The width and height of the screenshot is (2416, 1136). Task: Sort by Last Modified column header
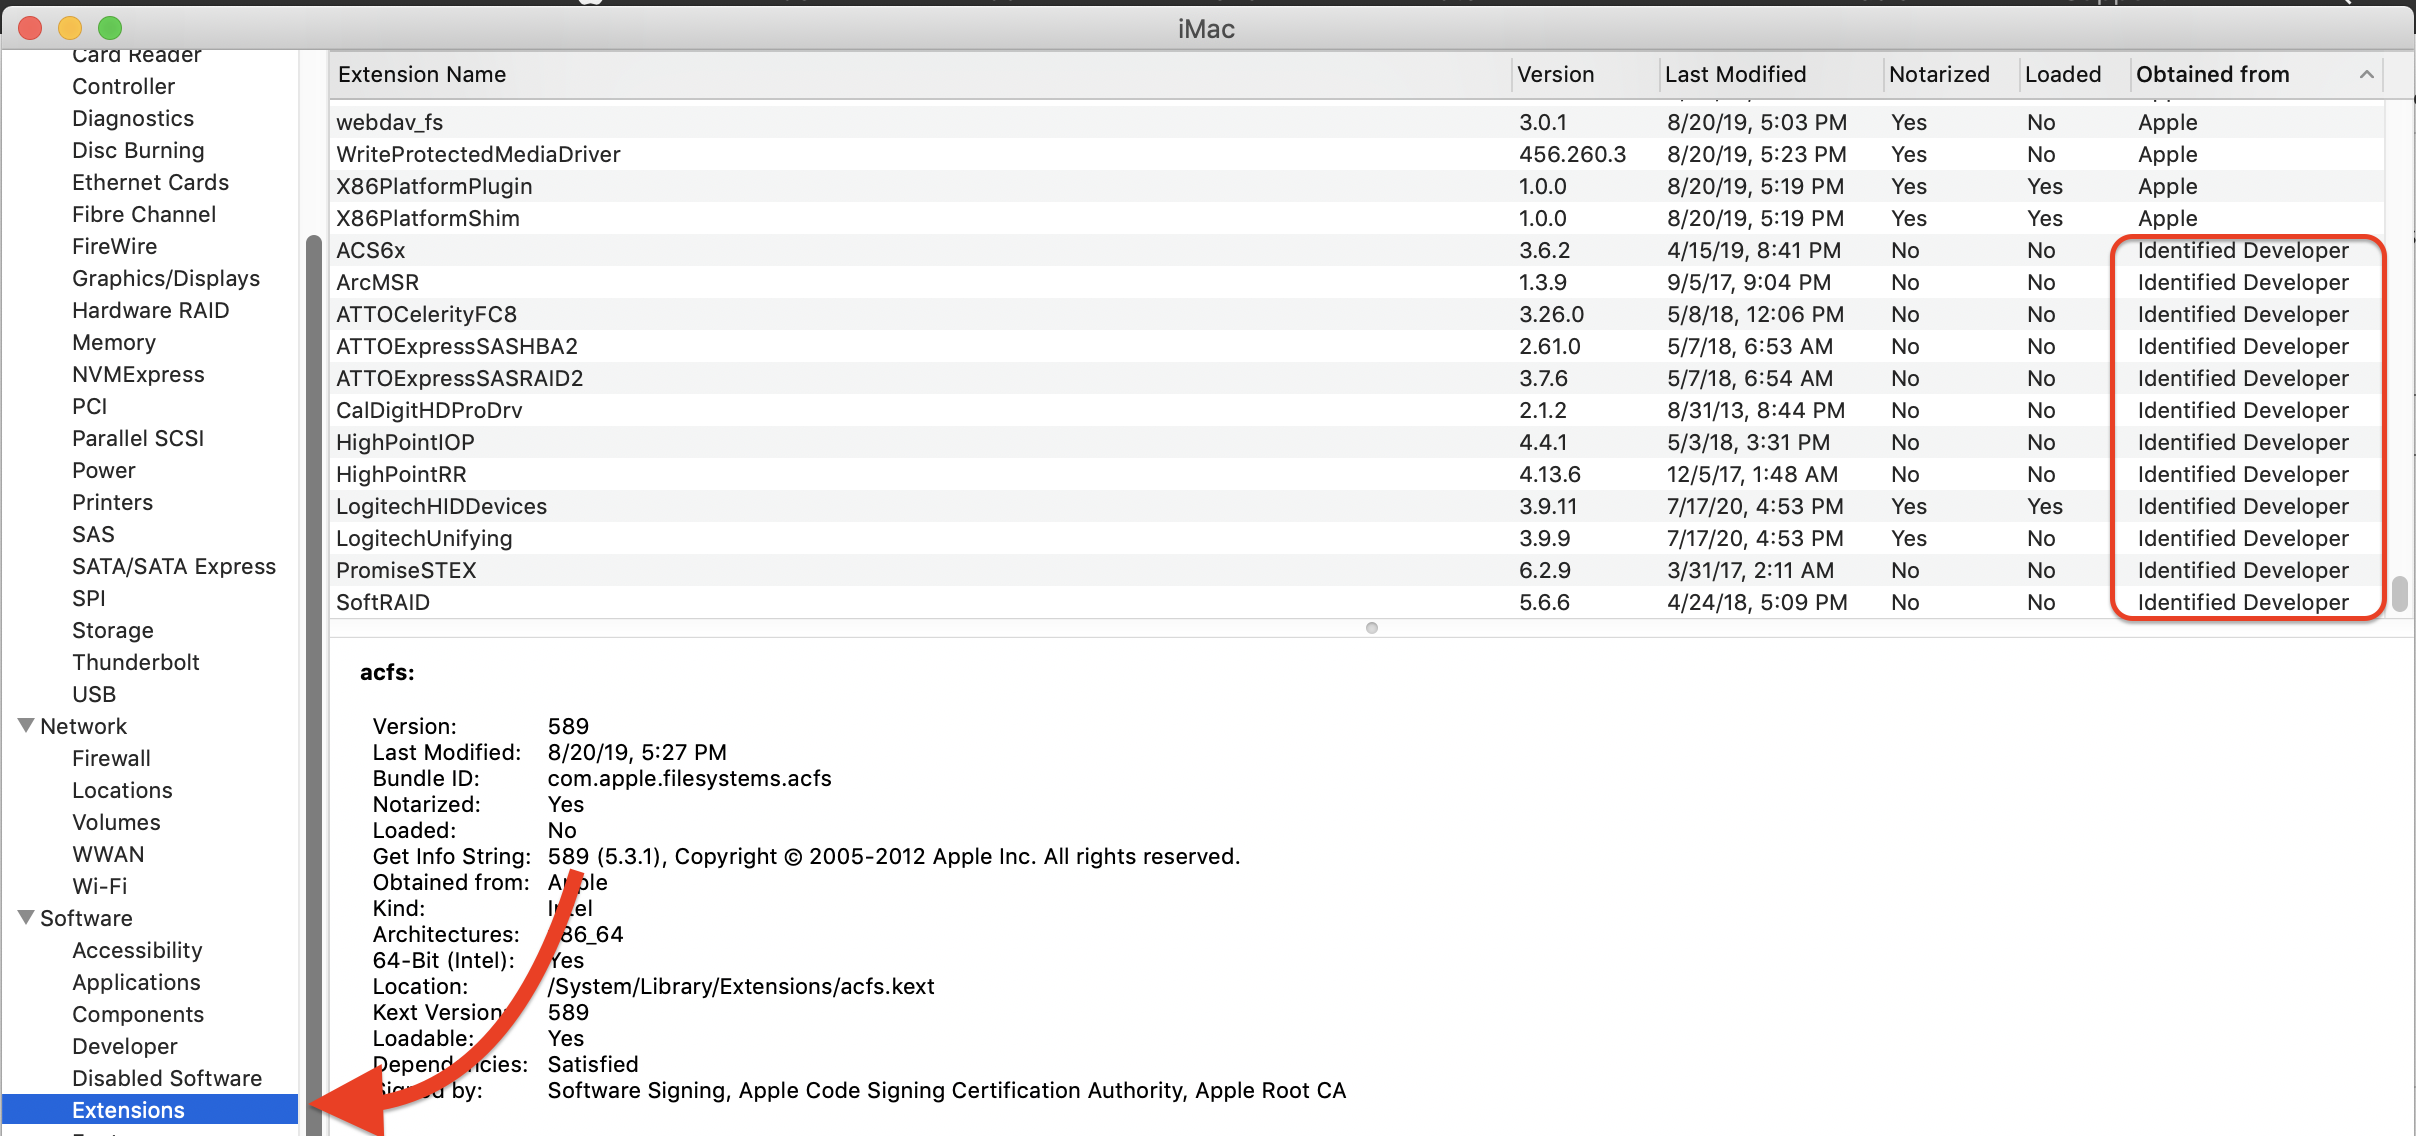pos(1735,75)
